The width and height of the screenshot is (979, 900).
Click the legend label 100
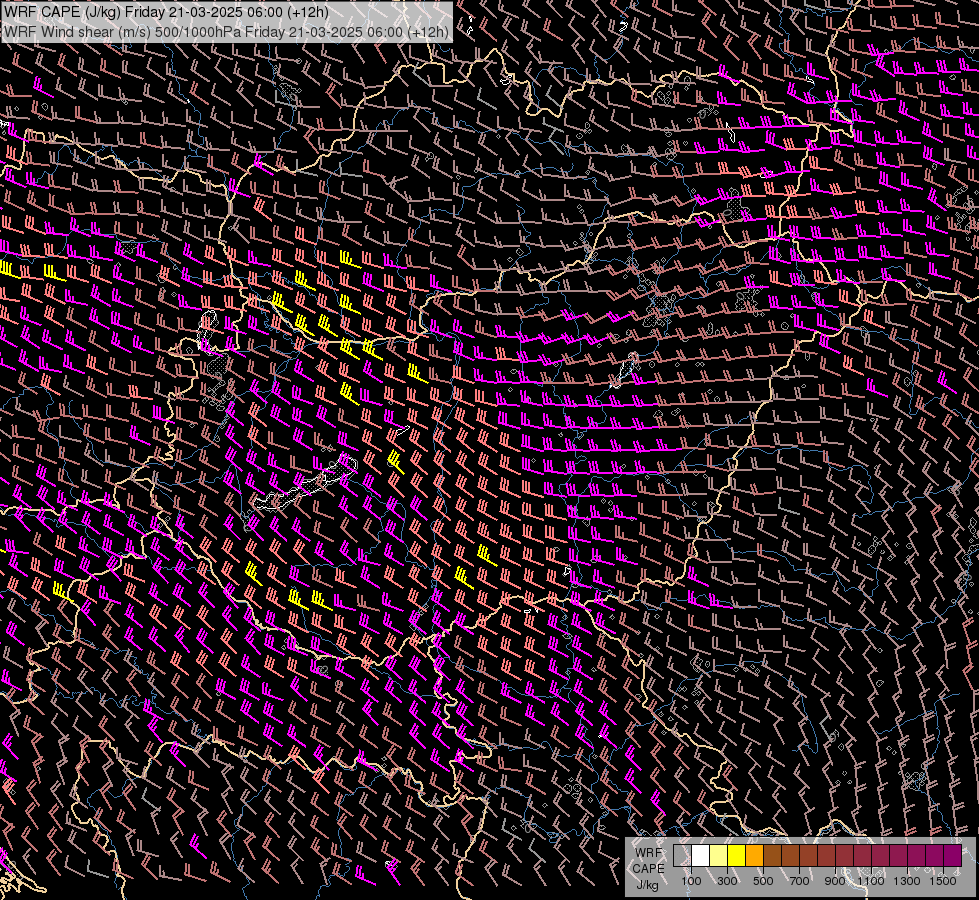coord(691,881)
